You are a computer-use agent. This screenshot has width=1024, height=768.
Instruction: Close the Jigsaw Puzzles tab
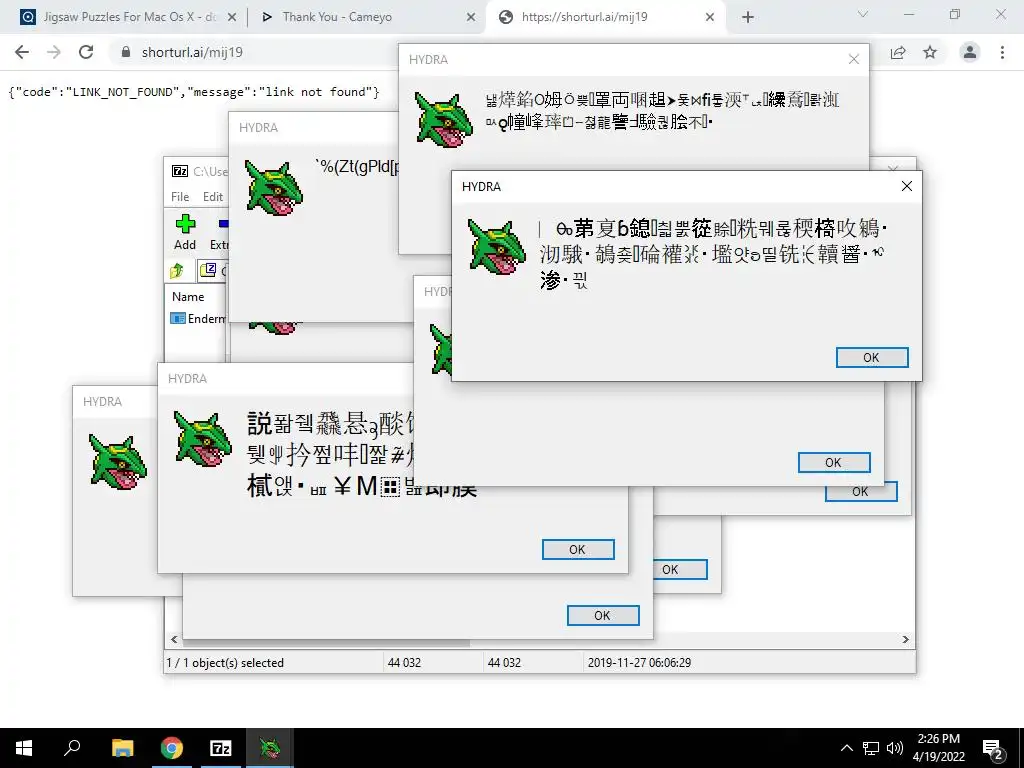(232, 18)
